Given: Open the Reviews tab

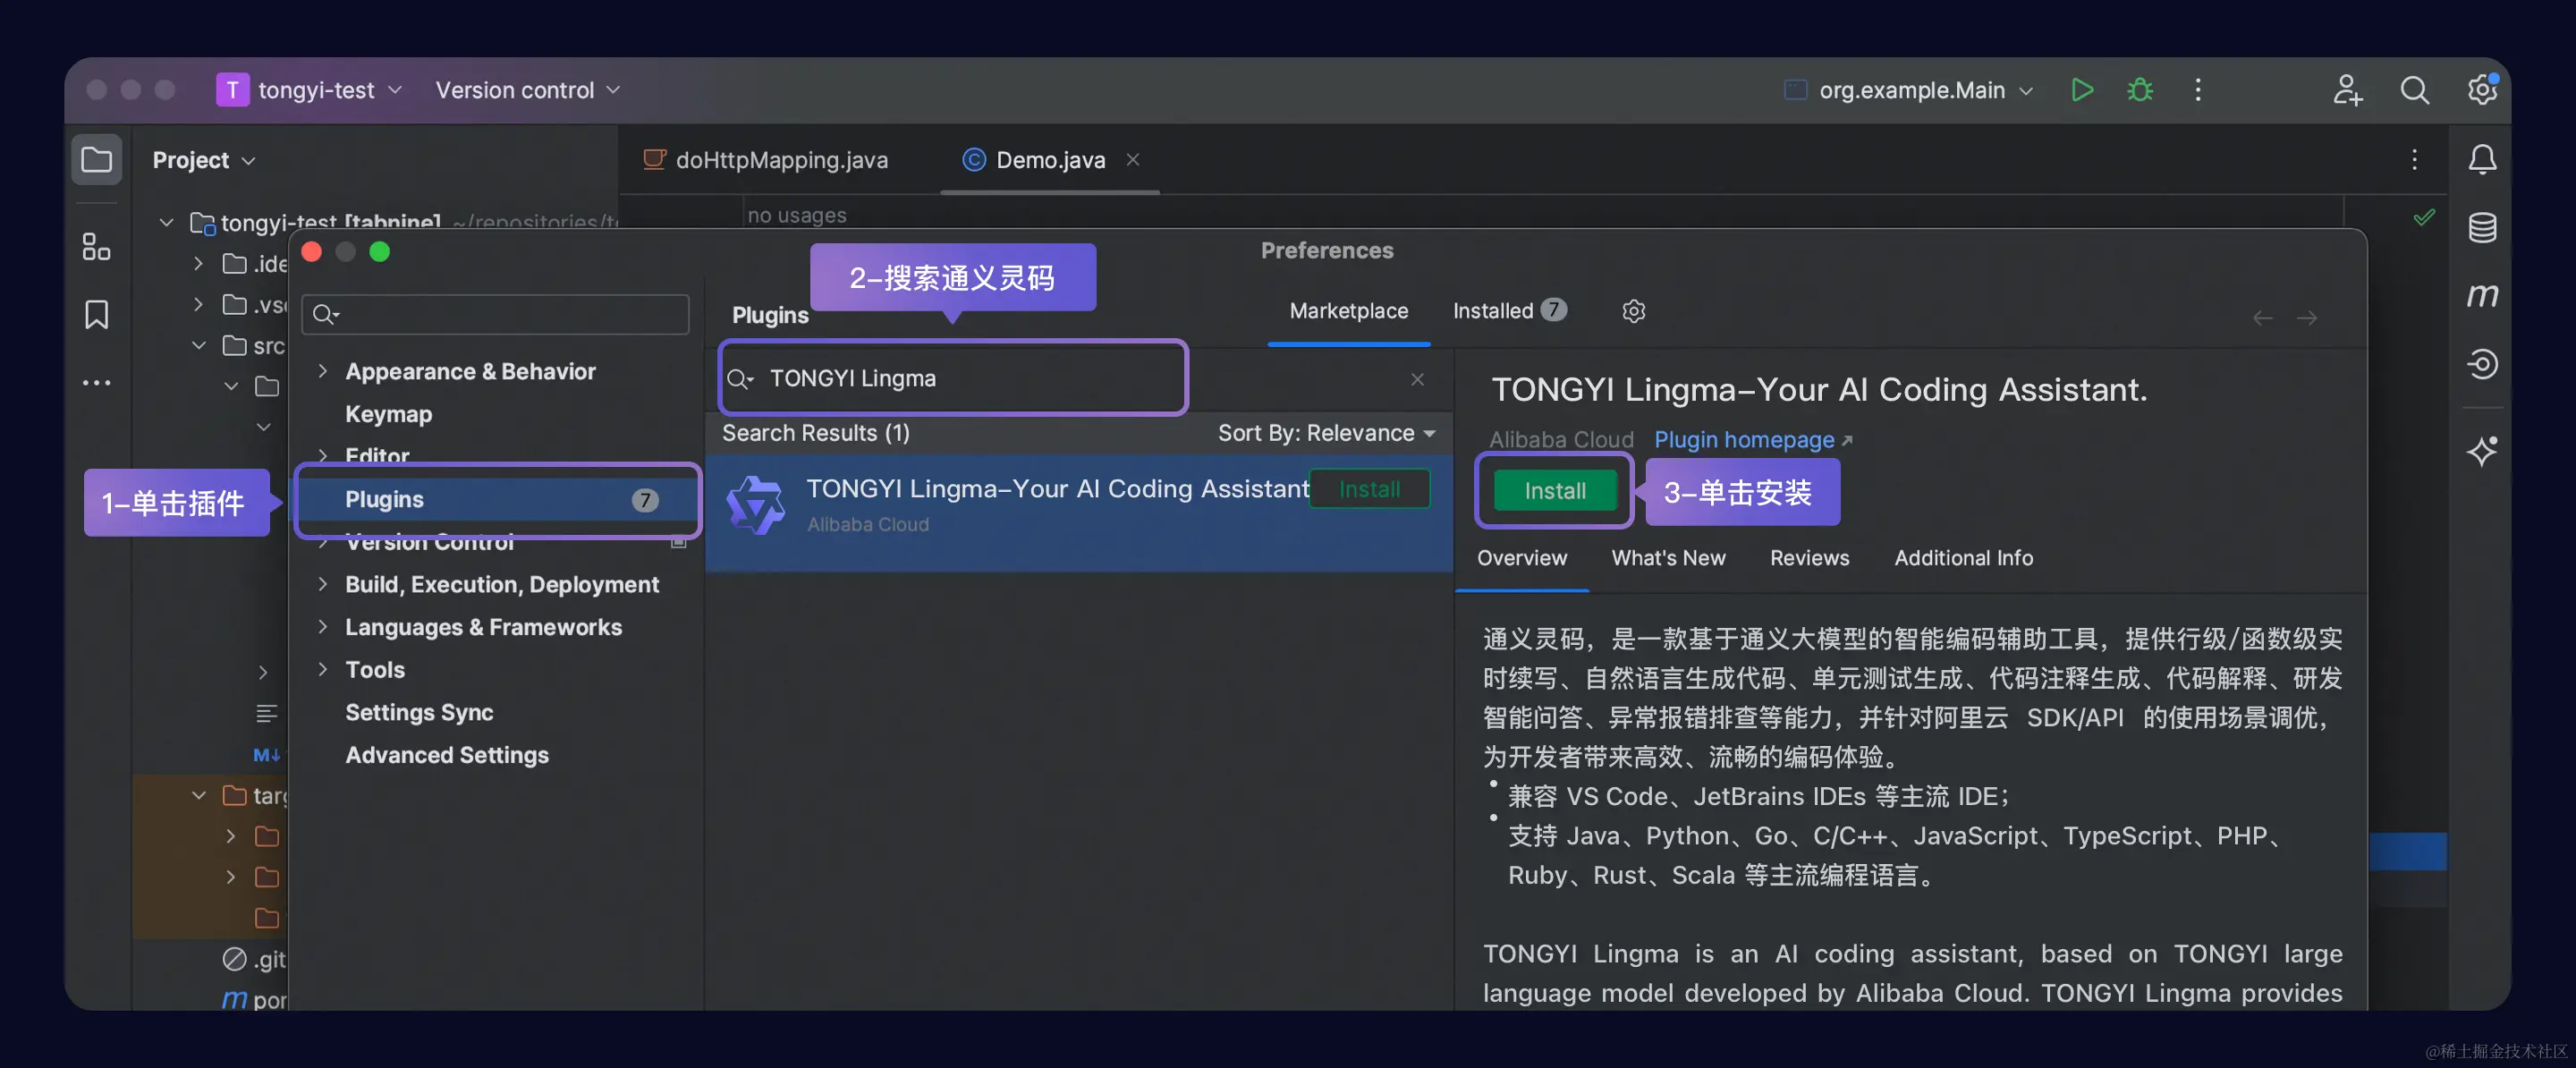Looking at the screenshot, I should [1809, 558].
